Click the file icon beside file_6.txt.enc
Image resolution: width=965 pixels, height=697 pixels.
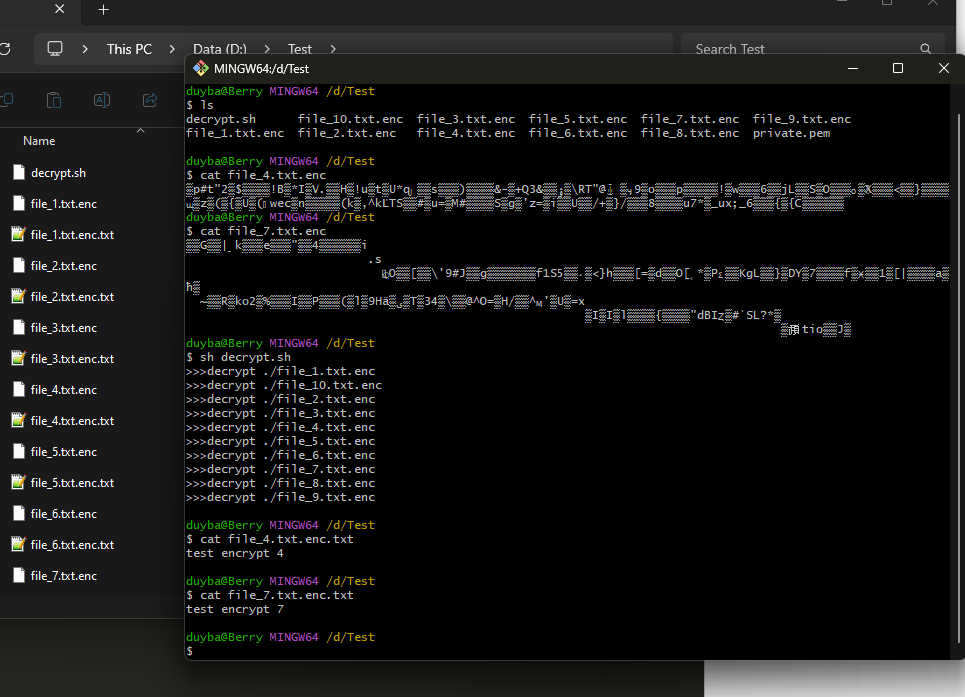(x=19, y=514)
